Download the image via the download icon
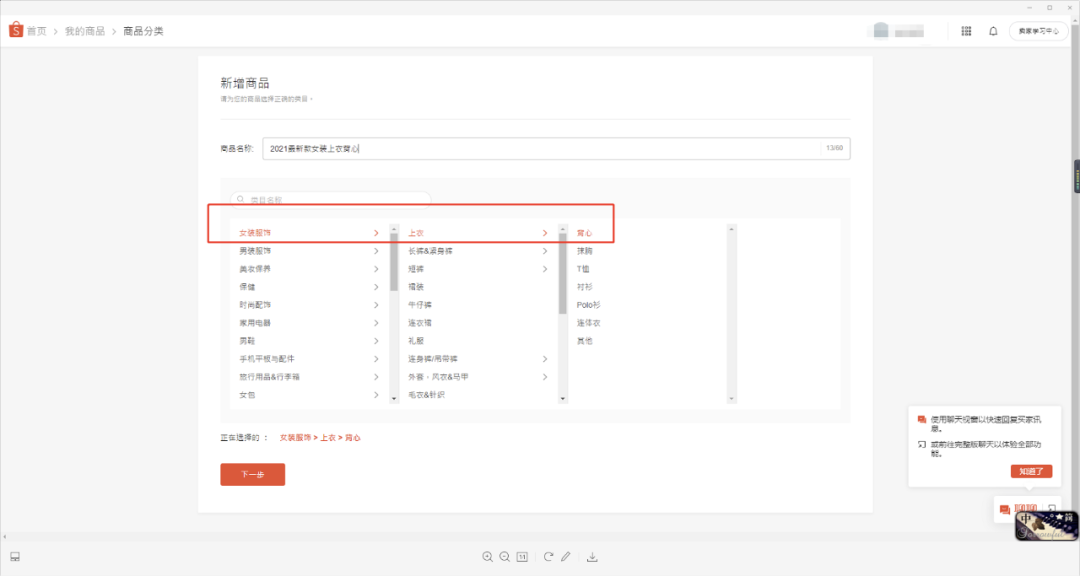The width and height of the screenshot is (1080, 576). tap(592, 557)
